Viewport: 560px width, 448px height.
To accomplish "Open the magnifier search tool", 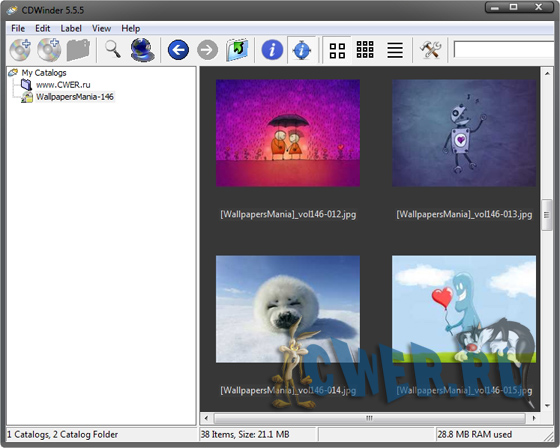I will pos(112,49).
